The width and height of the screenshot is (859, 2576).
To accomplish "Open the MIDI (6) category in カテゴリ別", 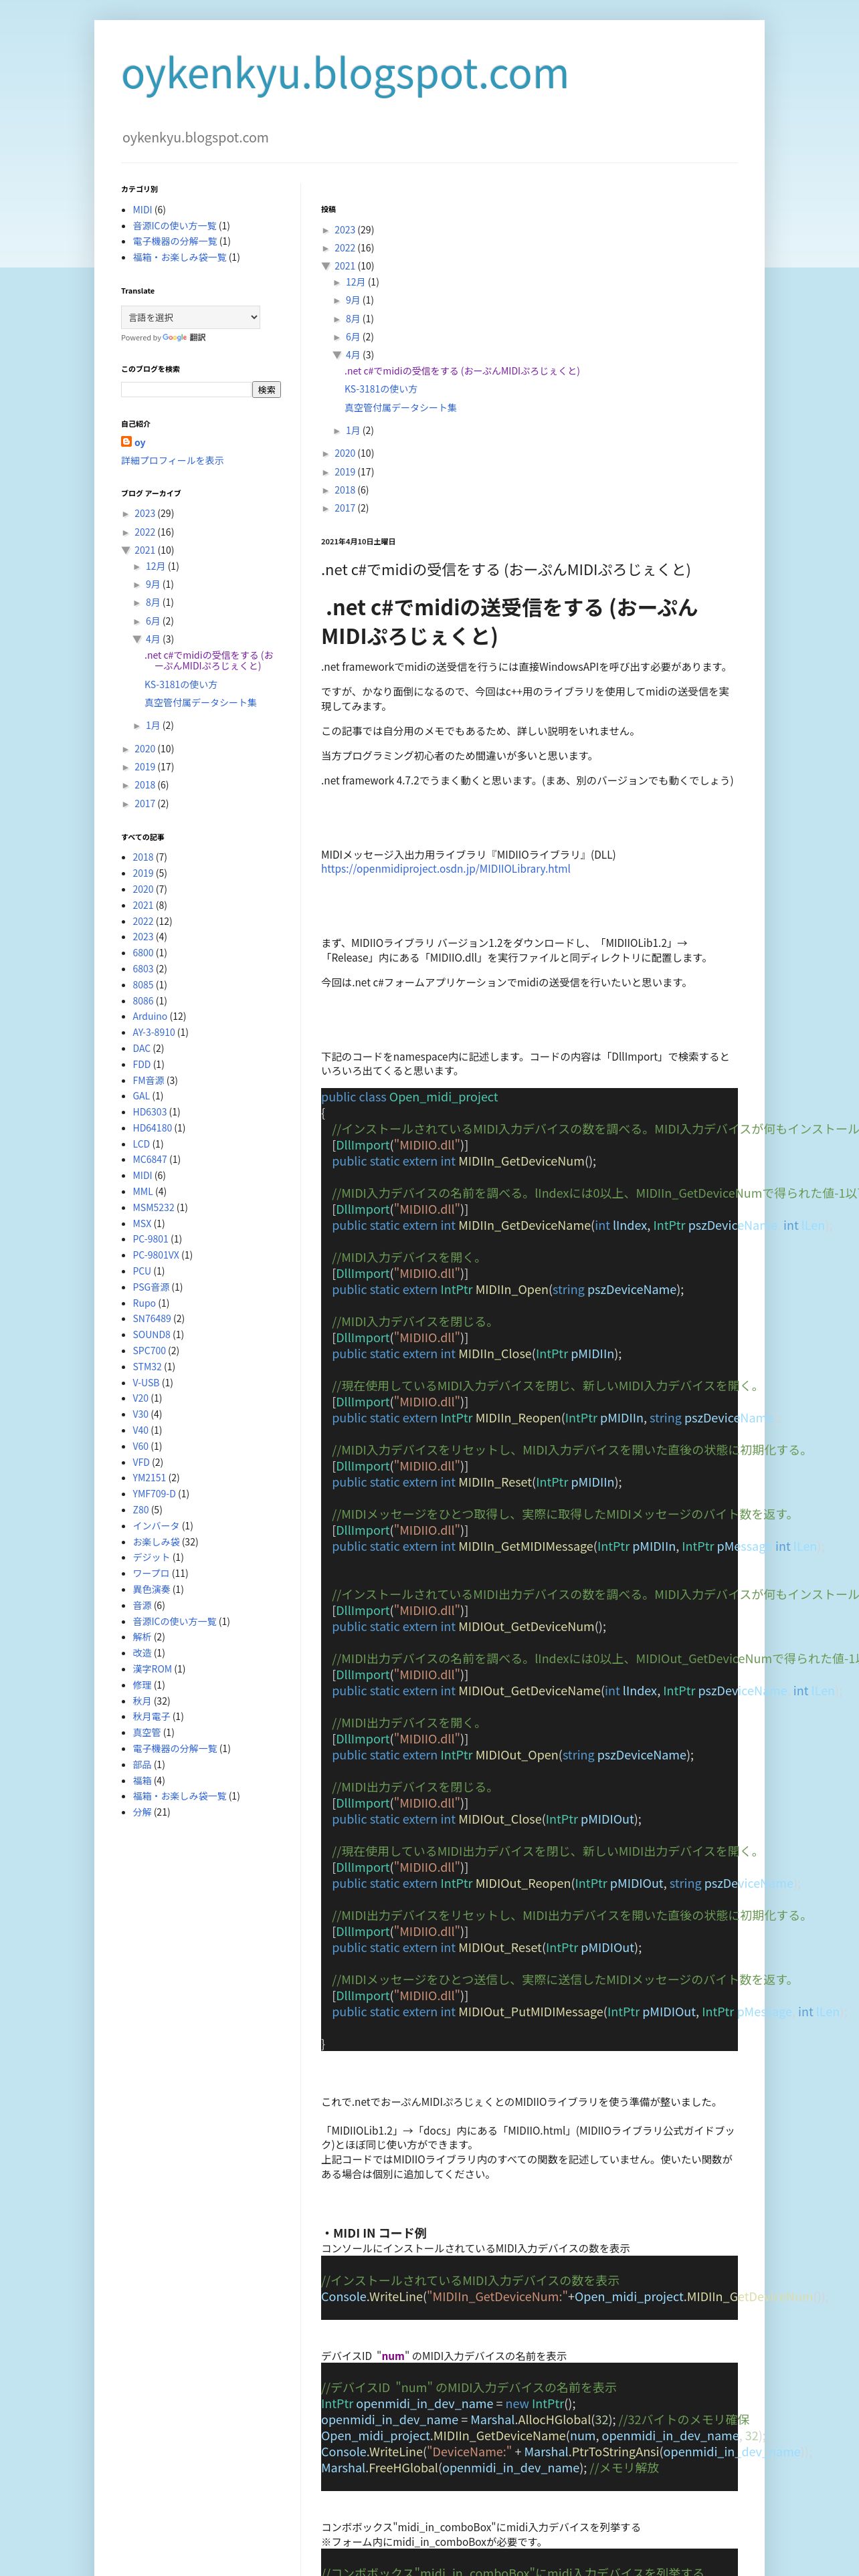I will (x=142, y=210).
